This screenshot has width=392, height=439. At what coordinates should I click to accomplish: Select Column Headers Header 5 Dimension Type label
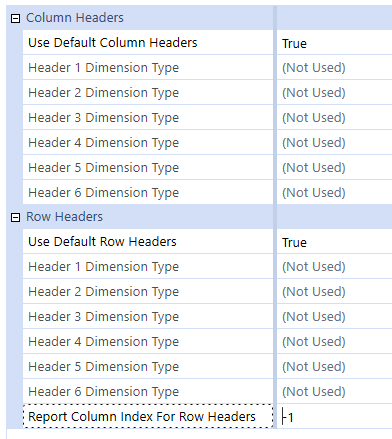tap(104, 168)
